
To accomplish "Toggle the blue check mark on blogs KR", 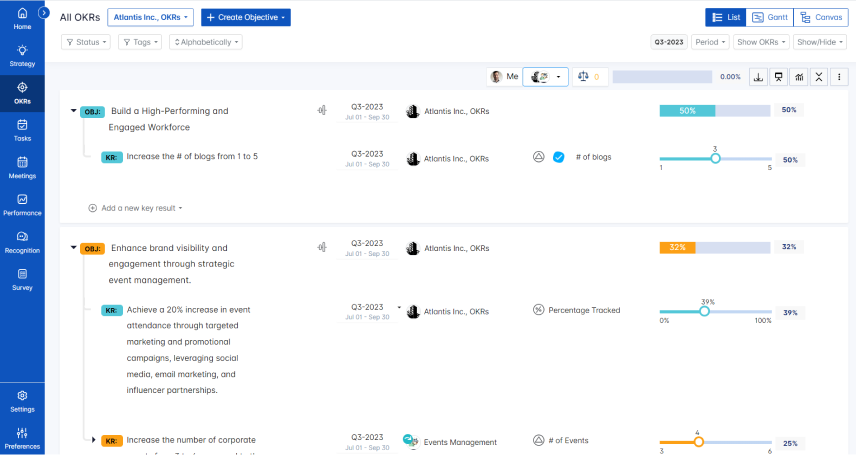I will click(558, 157).
